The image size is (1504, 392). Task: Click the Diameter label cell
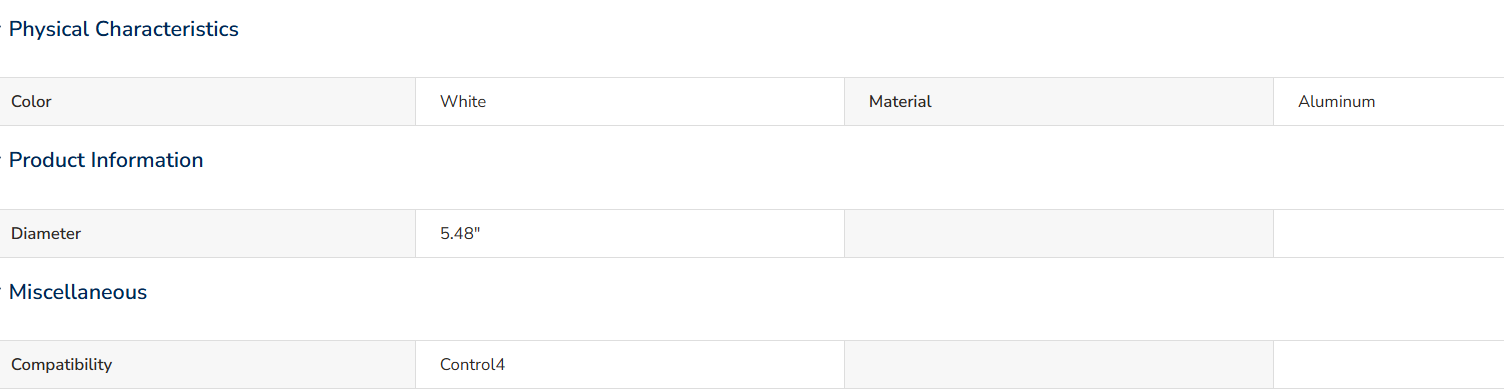(x=207, y=234)
